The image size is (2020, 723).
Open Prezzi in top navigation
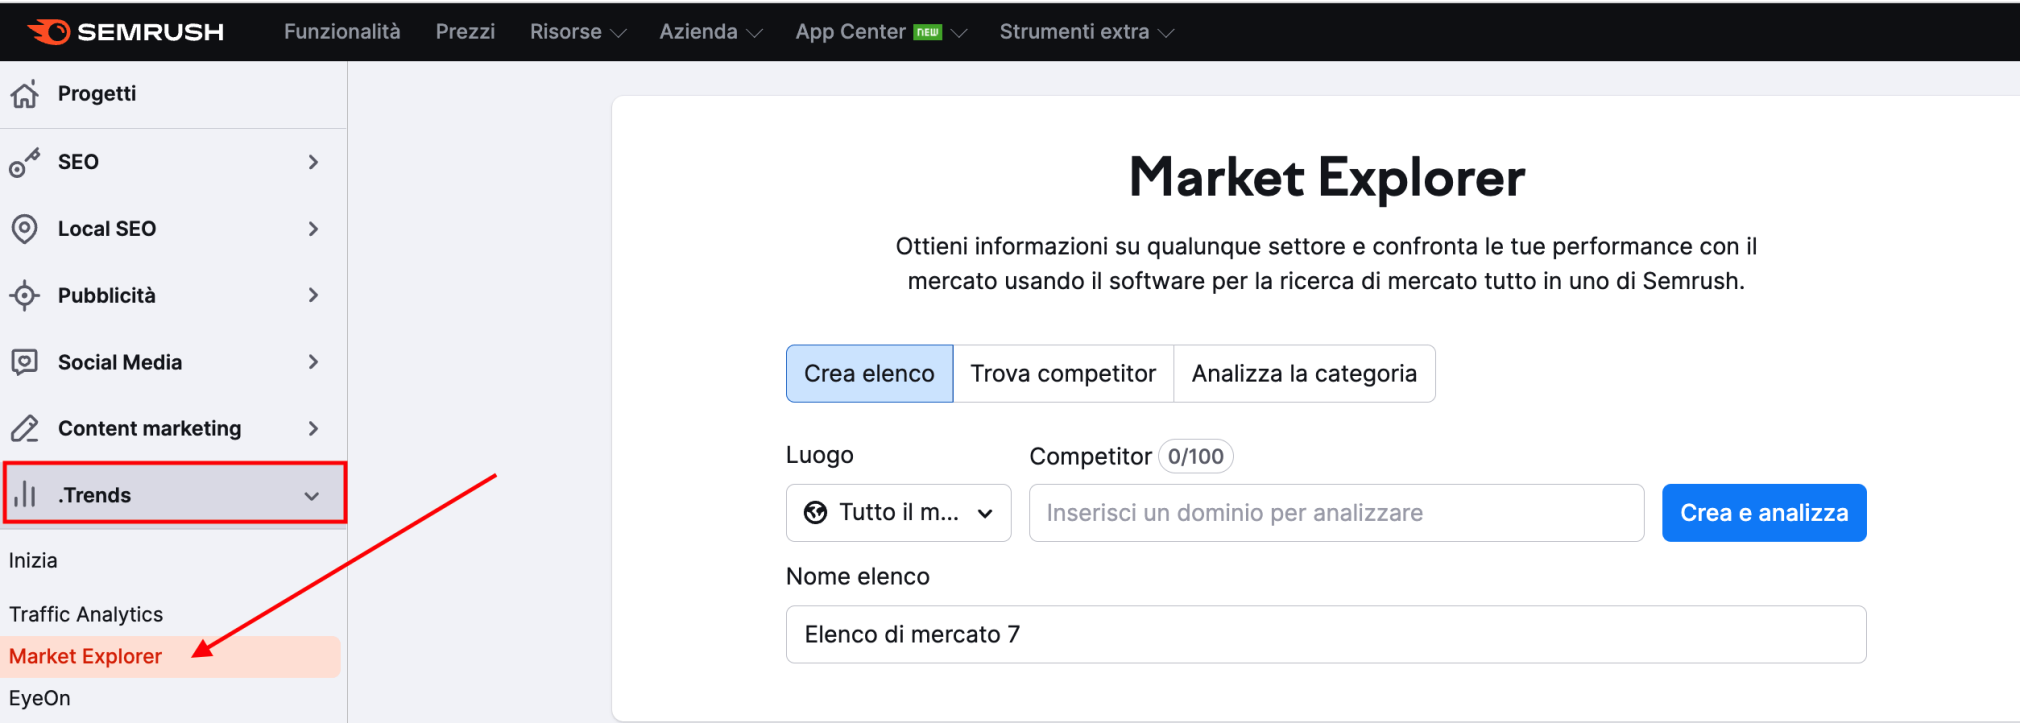pos(465,32)
